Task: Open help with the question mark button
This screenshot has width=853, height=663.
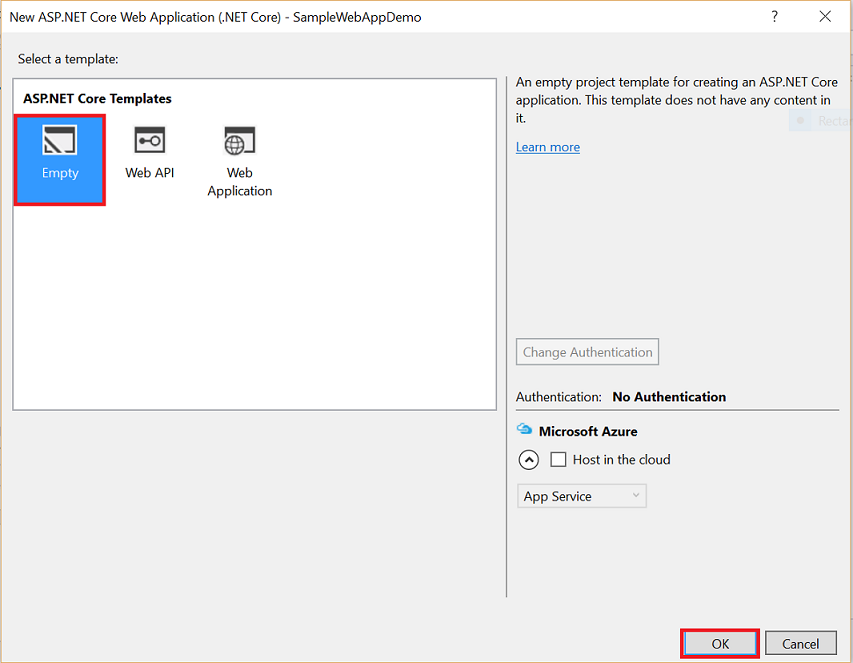Action: pyautogui.click(x=774, y=16)
